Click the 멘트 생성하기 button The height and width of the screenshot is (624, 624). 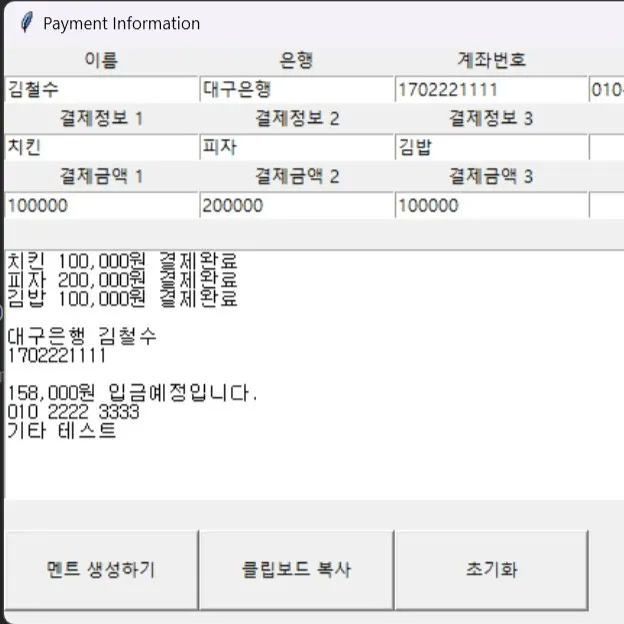[x=101, y=569]
